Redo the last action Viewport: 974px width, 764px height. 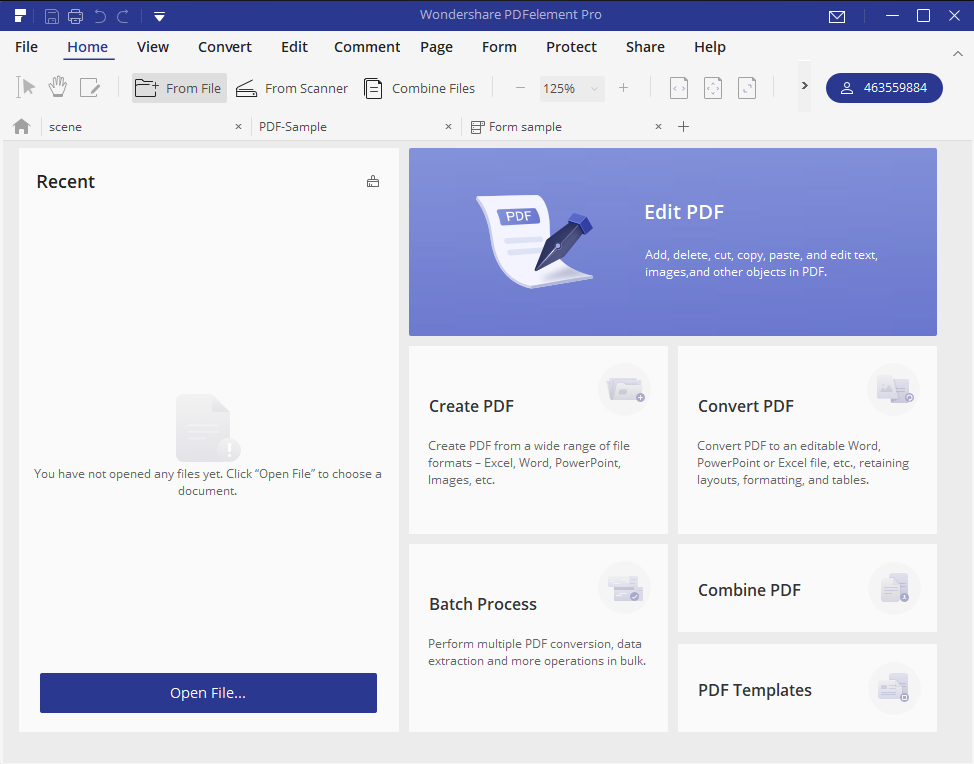(122, 15)
